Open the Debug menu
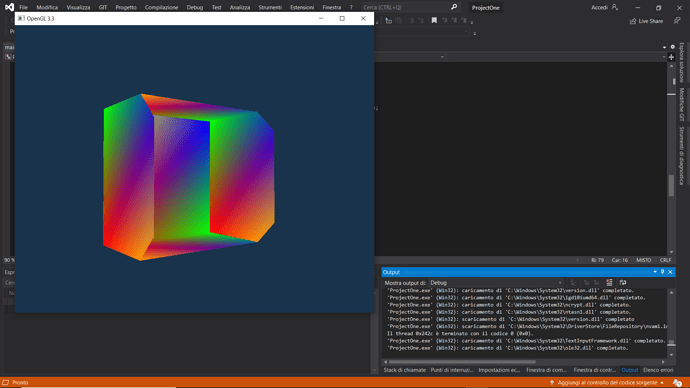 pyautogui.click(x=195, y=7)
